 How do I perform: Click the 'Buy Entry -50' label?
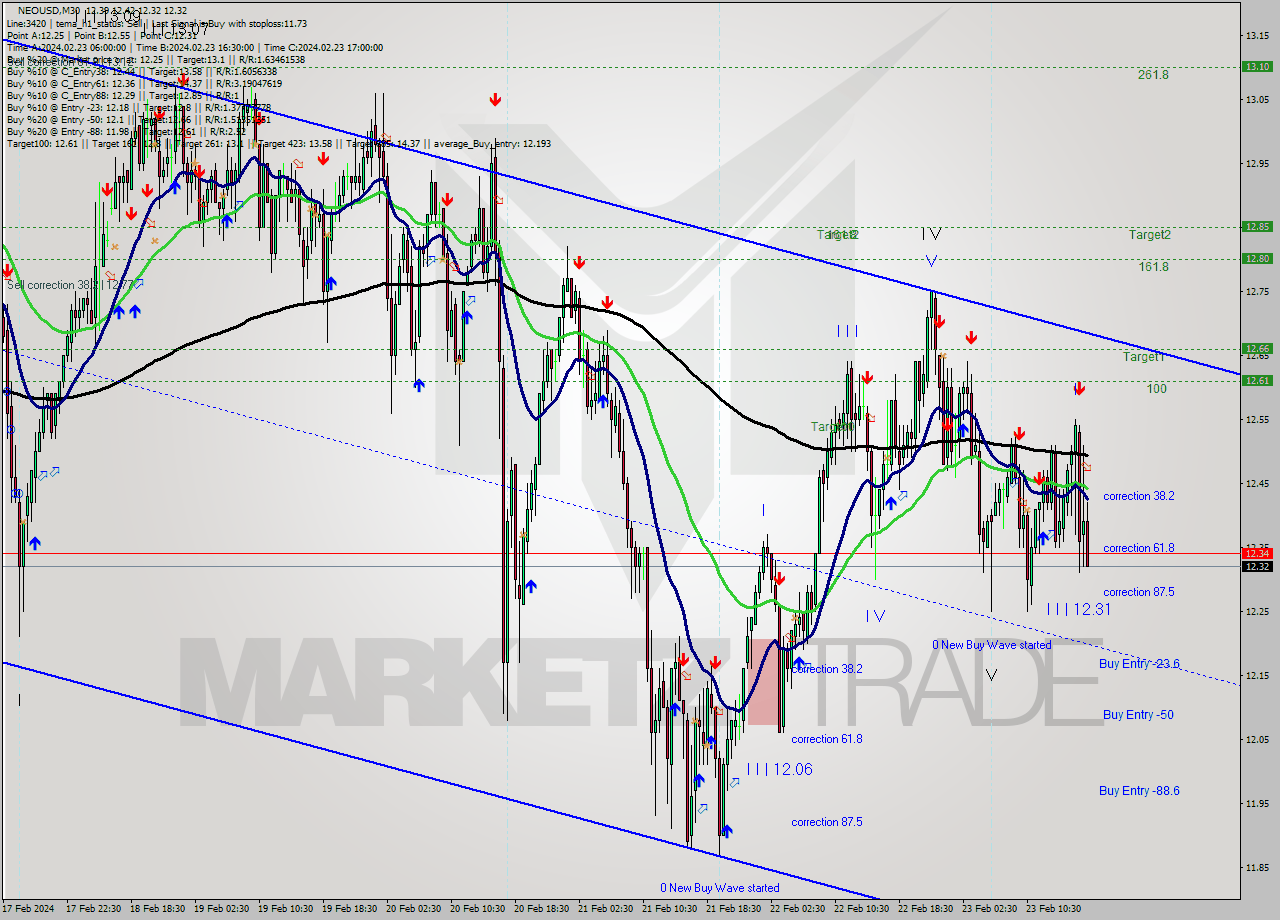pos(1138,715)
